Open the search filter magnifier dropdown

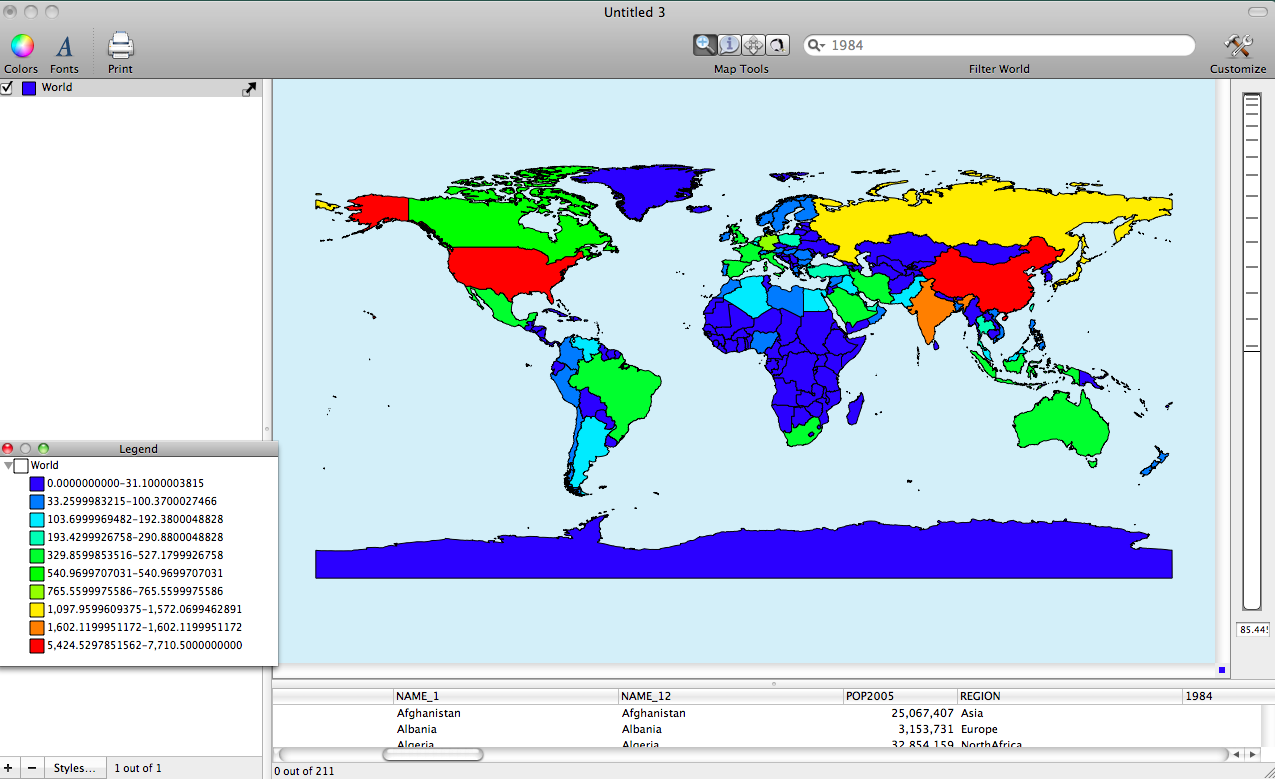(x=816, y=45)
